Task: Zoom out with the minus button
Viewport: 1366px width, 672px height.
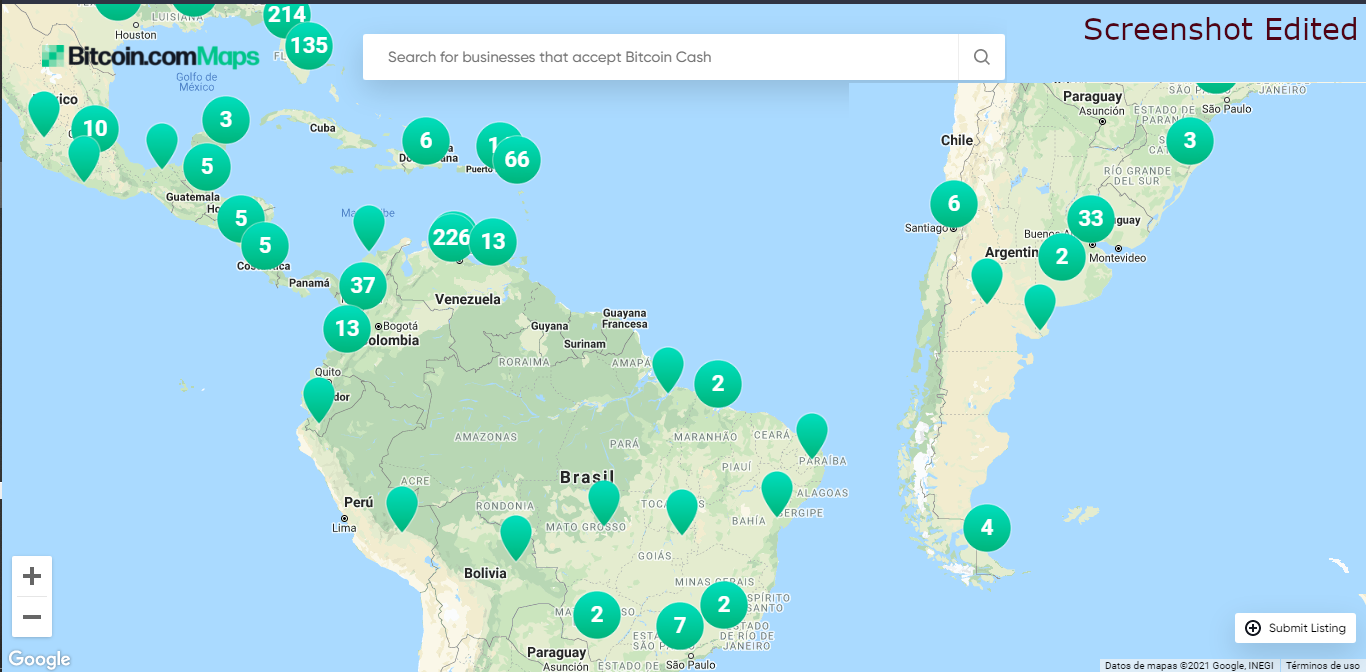Action: point(32,617)
